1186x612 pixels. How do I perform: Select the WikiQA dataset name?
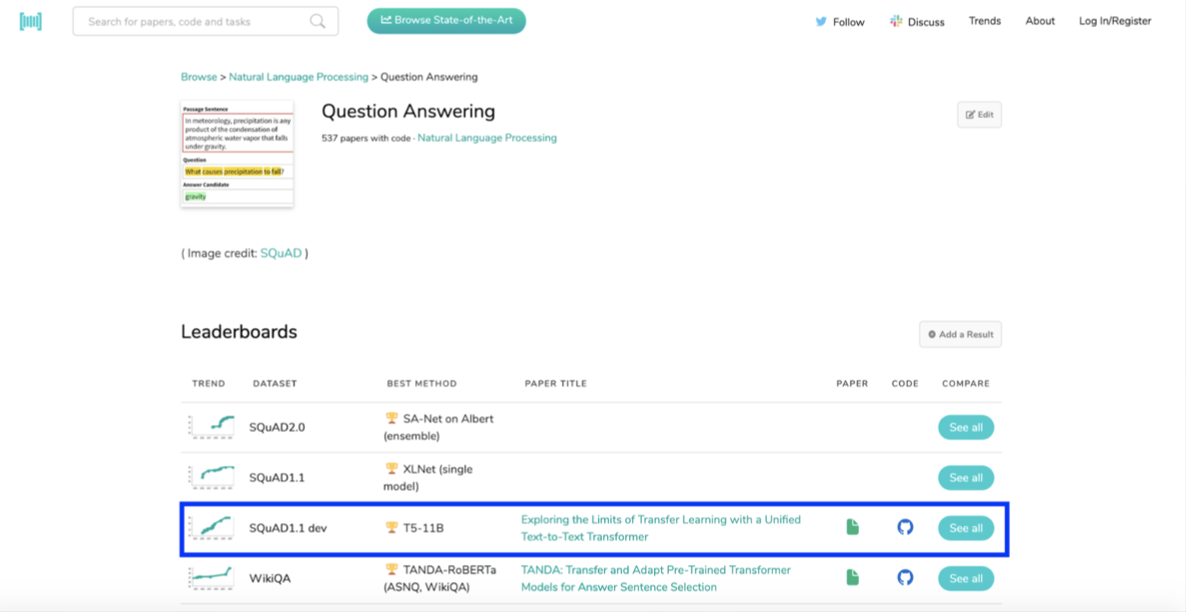[271, 579]
